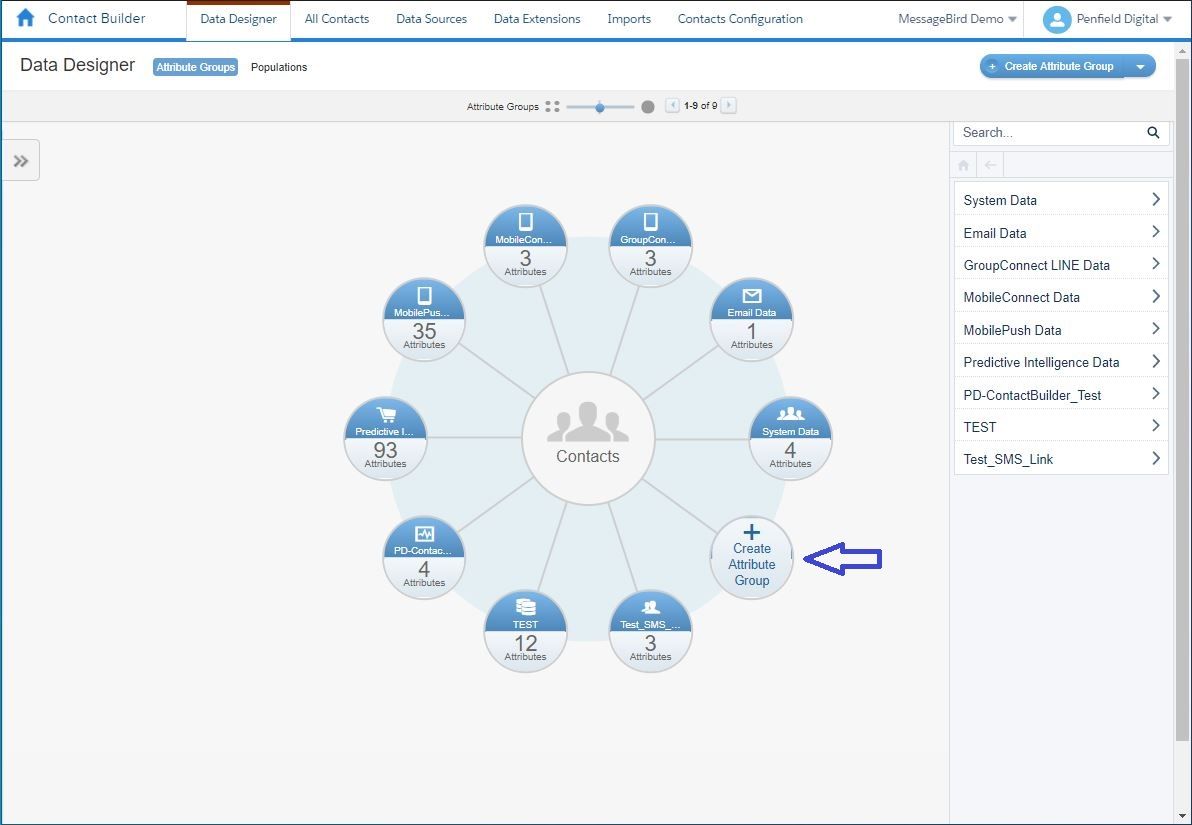Open the All Contacts tab
Image resolution: width=1192 pixels, height=825 pixels.
336,19
